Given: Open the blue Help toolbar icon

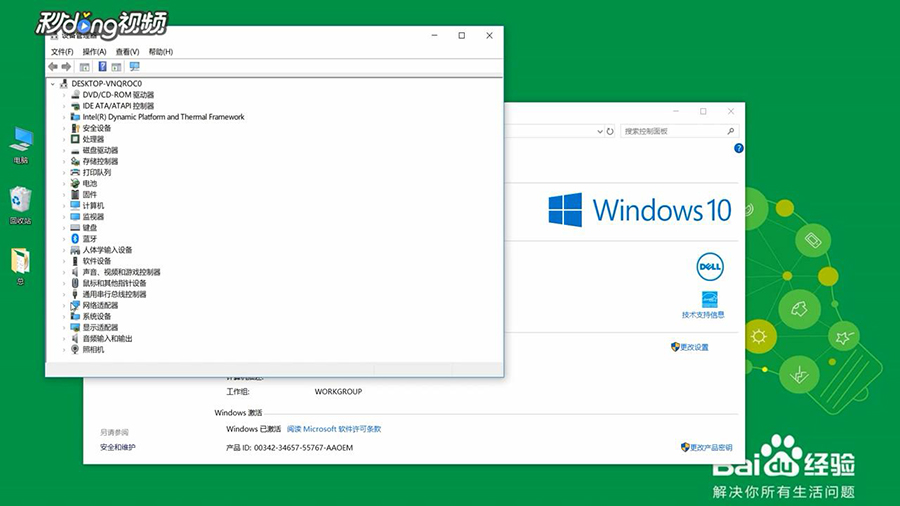Looking at the screenshot, I should [102, 67].
